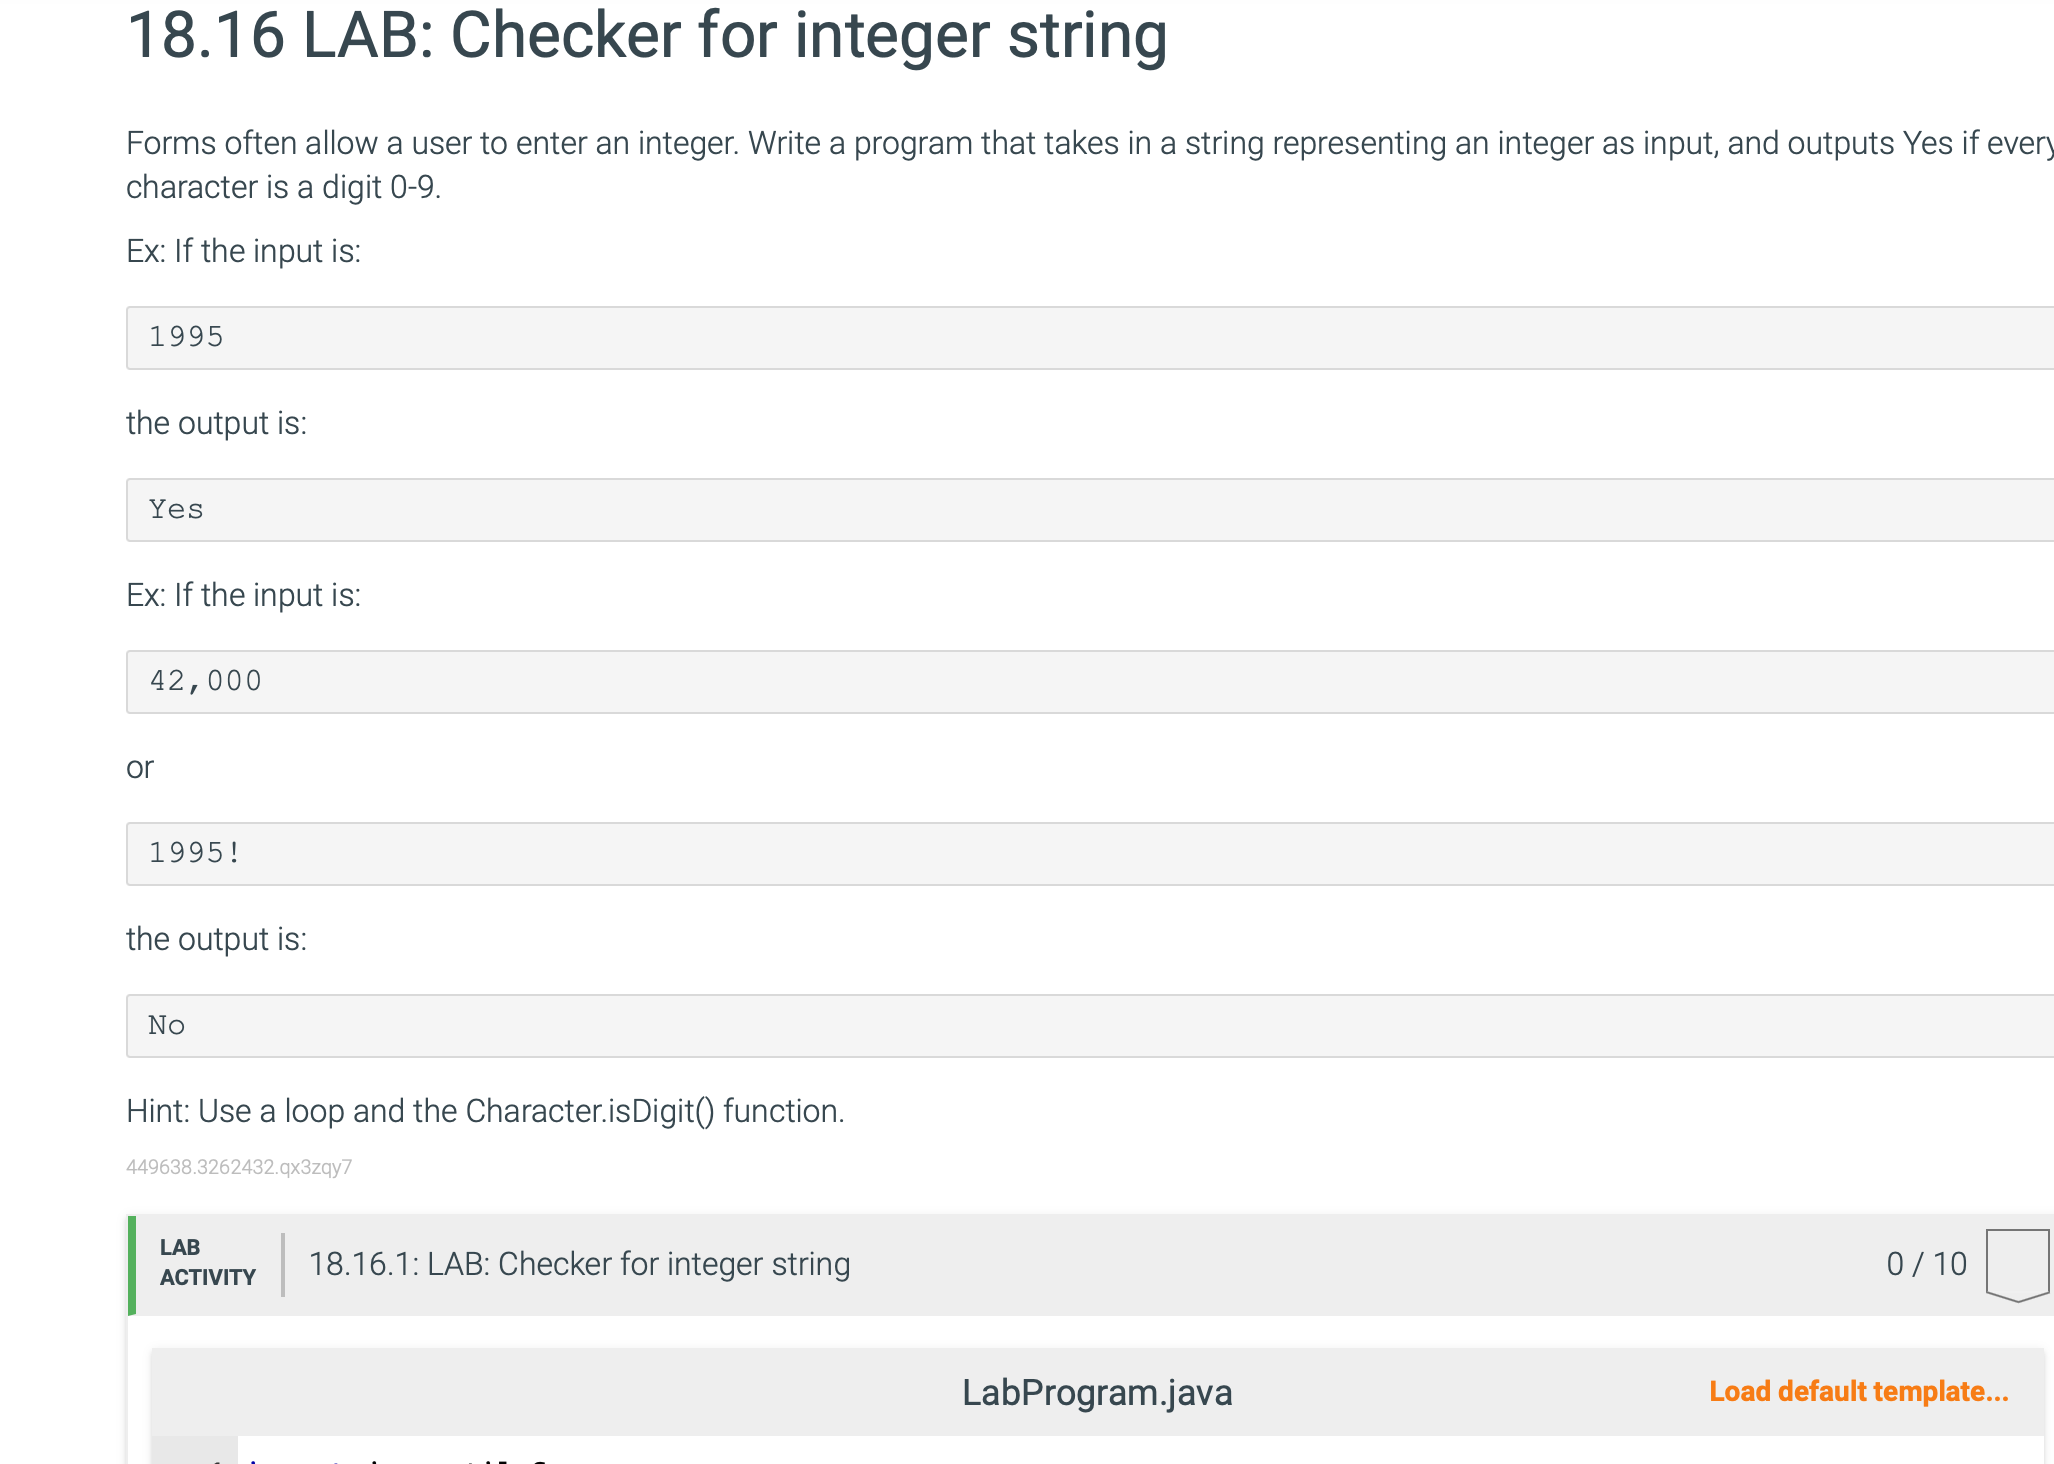Click the 18.16.1 lab activity title
The height and width of the screenshot is (1464, 2054).
pyautogui.click(x=579, y=1264)
